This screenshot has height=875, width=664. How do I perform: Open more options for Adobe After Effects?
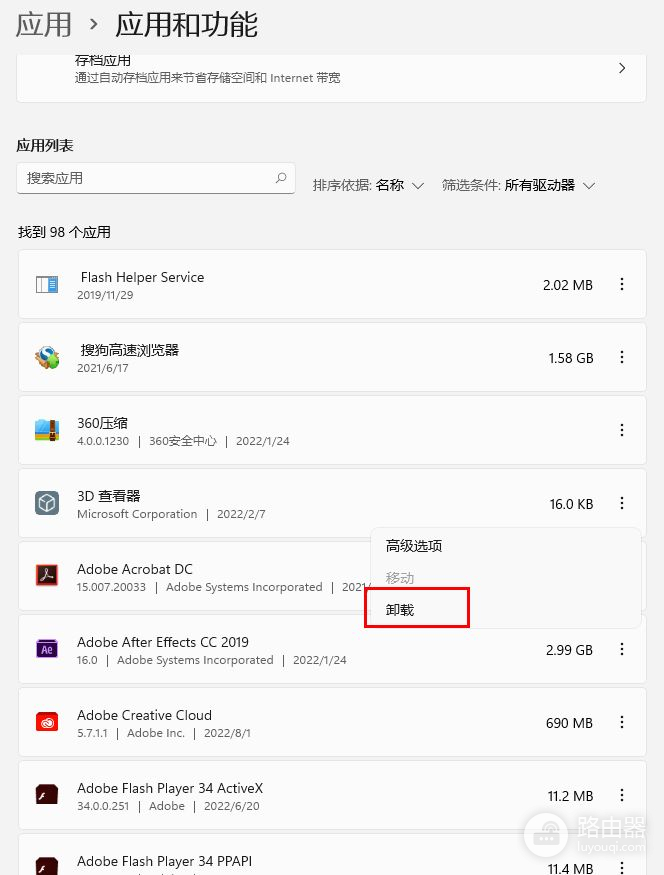pos(622,649)
